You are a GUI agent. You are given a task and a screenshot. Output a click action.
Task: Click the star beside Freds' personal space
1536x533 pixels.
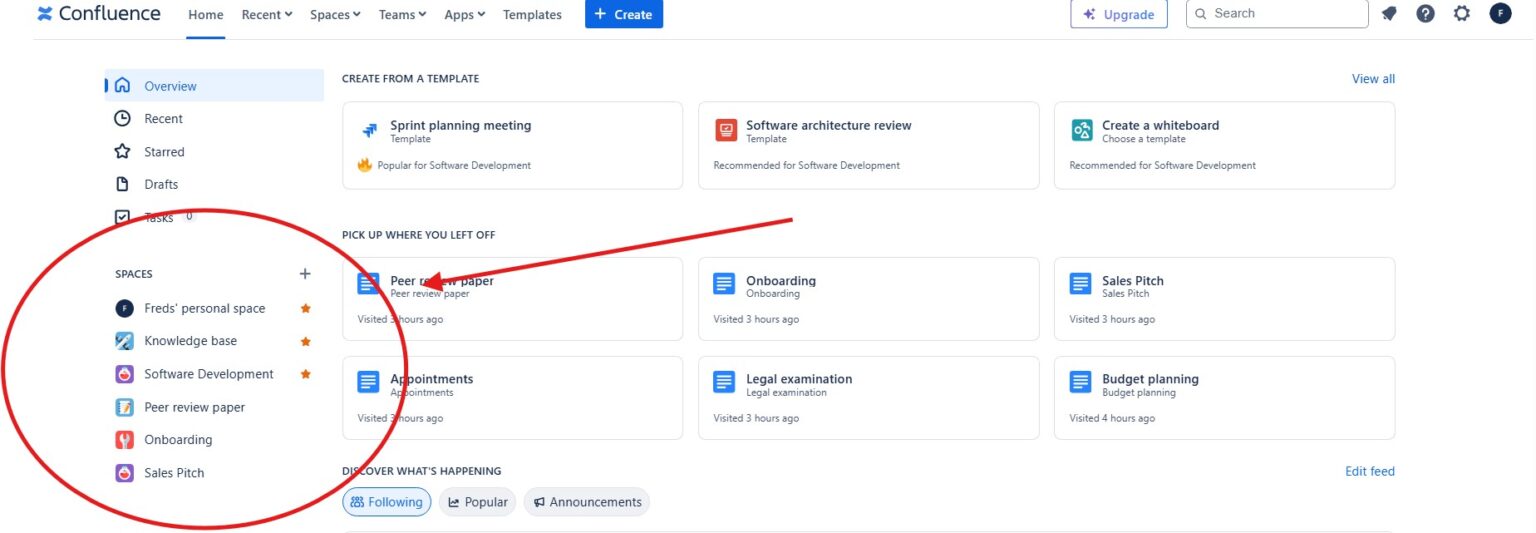(x=306, y=308)
